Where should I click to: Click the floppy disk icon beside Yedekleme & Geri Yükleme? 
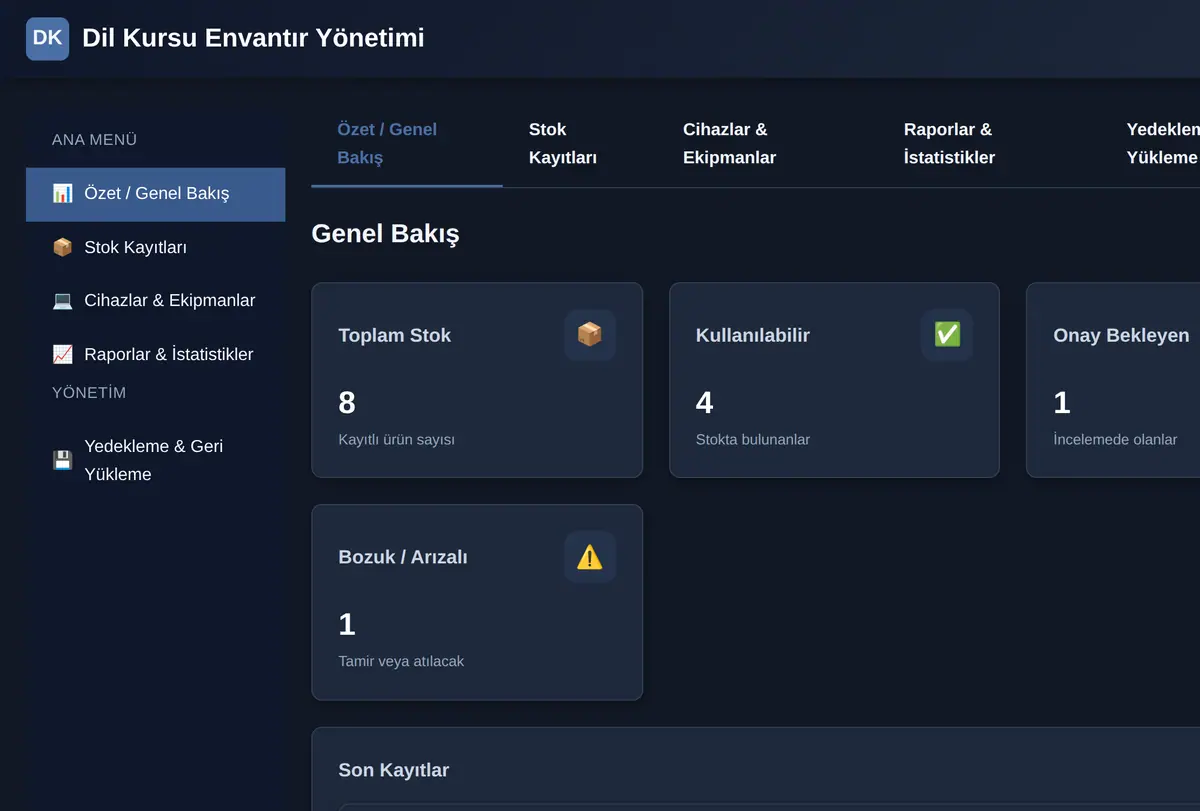point(63,460)
